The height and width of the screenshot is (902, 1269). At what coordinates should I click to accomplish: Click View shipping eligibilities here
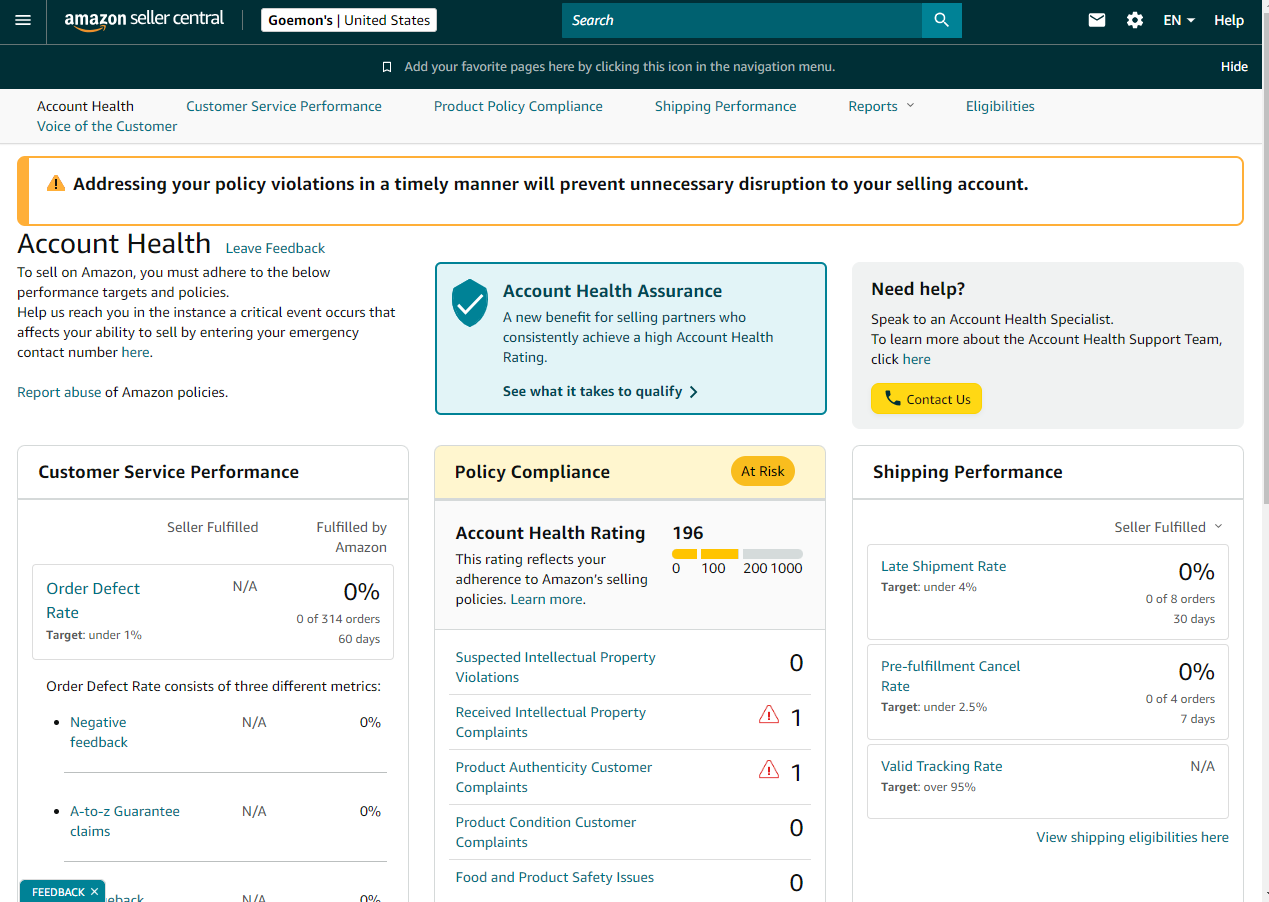coord(1132,837)
